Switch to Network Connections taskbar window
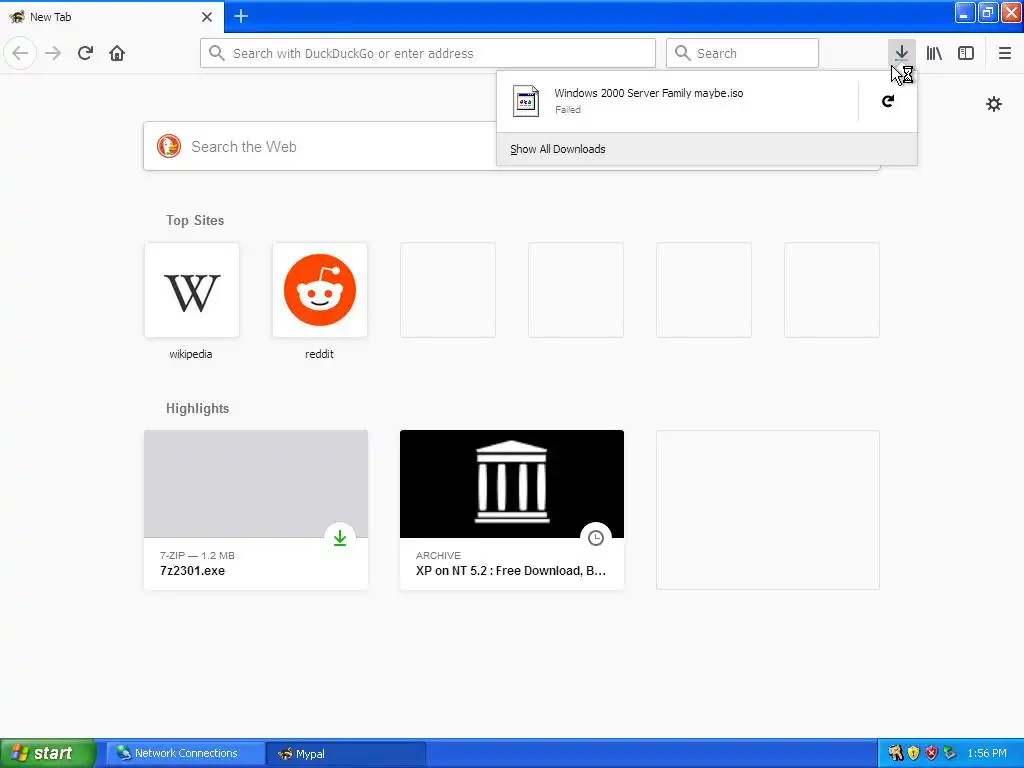Image resolution: width=1024 pixels, height=768 pixels. coord(185,754)
